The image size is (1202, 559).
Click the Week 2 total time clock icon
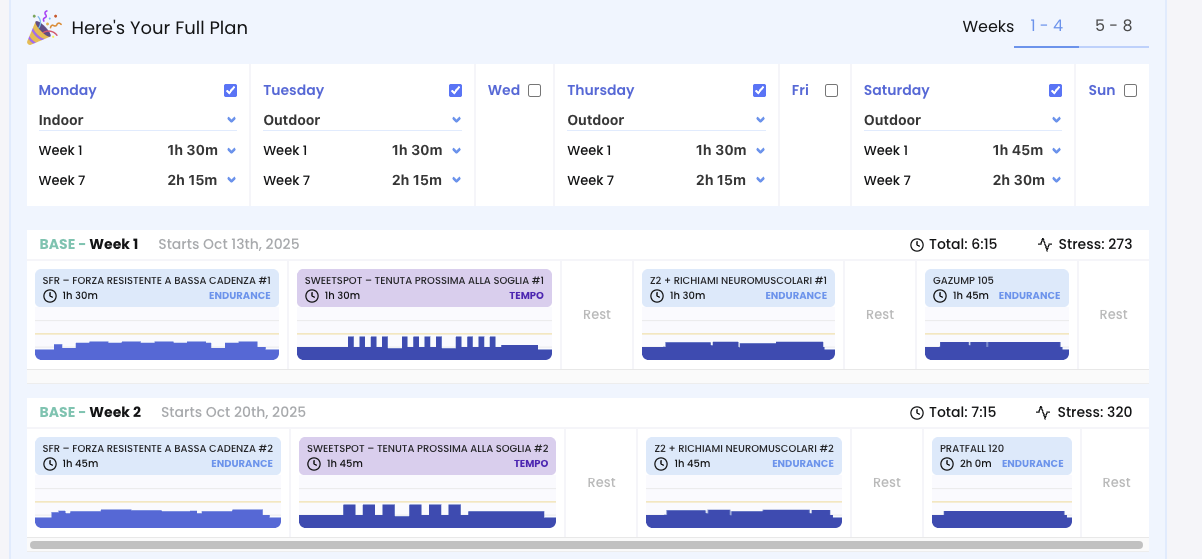pos(916,412)
